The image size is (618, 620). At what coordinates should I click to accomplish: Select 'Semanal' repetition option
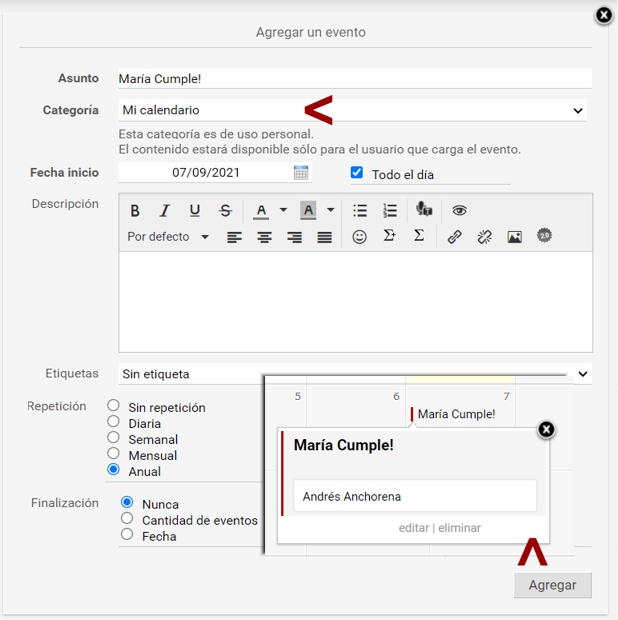pyautogui.click(x=114, y=438)
